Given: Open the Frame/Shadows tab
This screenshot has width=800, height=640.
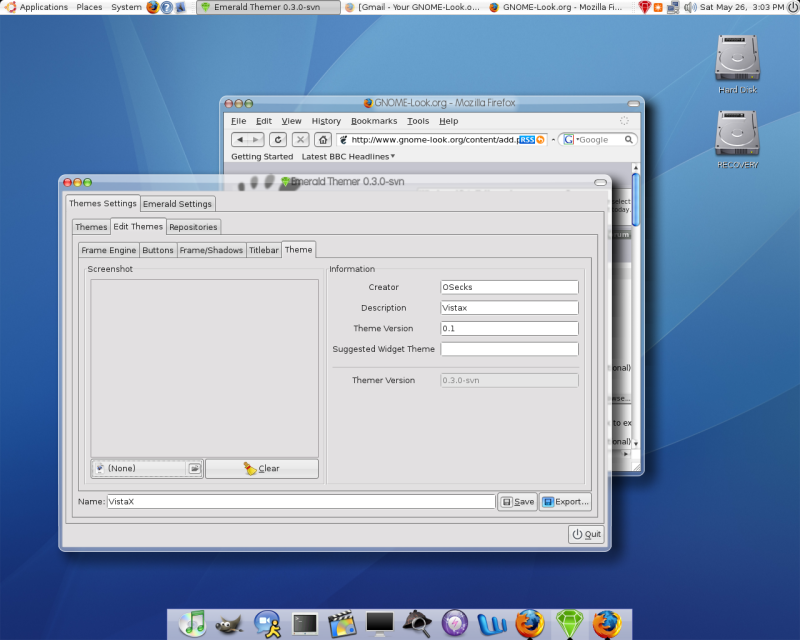Looking at the screenshot, I should tap(211, 250).
